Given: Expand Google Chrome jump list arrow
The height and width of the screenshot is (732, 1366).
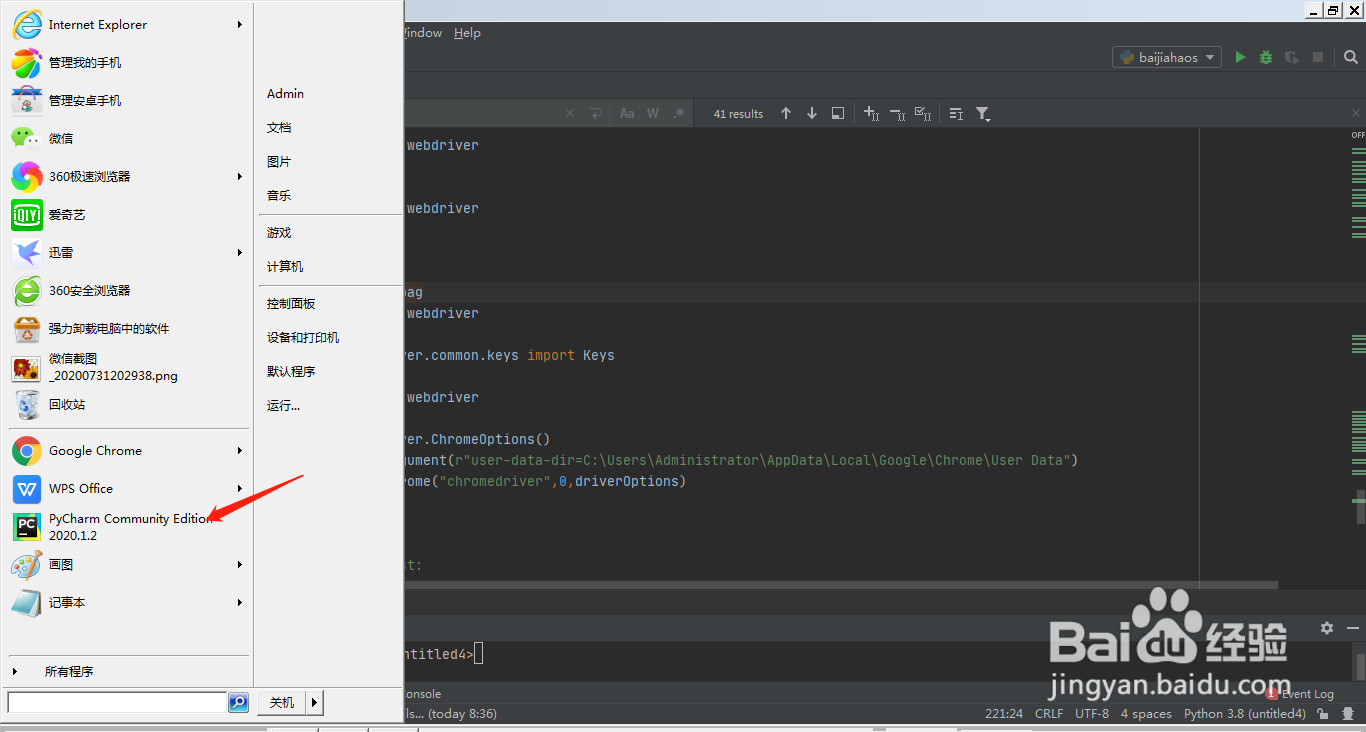Looking at the screenshot, I should click(240, 450).
